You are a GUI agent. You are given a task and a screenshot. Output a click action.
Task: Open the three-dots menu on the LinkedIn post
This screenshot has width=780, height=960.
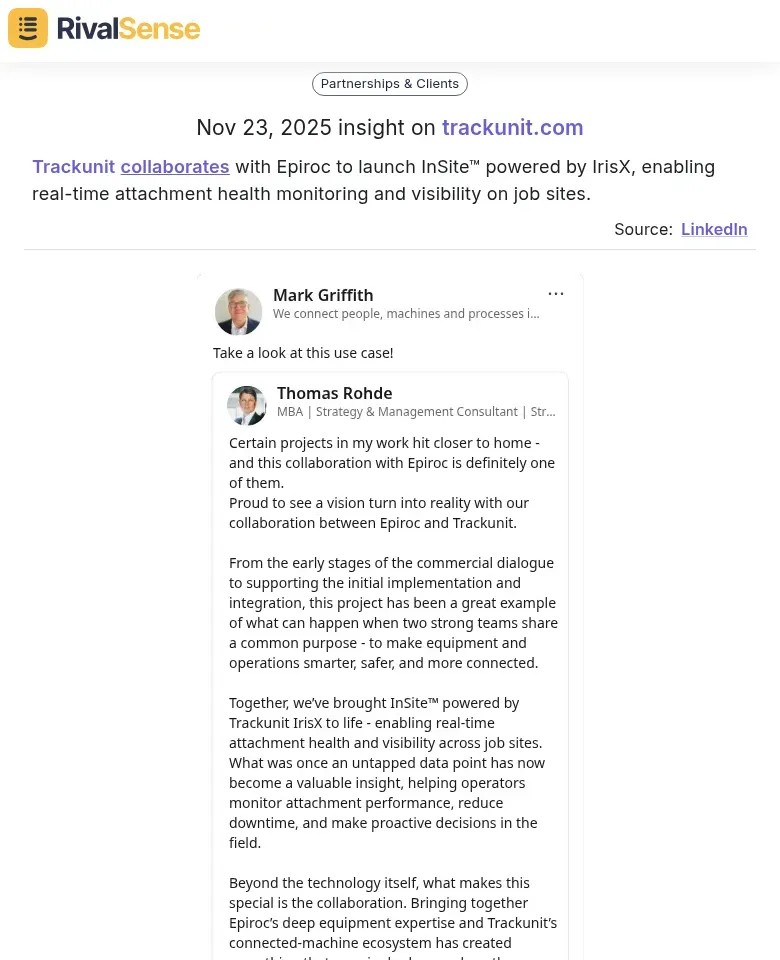[x=556, y=293]
